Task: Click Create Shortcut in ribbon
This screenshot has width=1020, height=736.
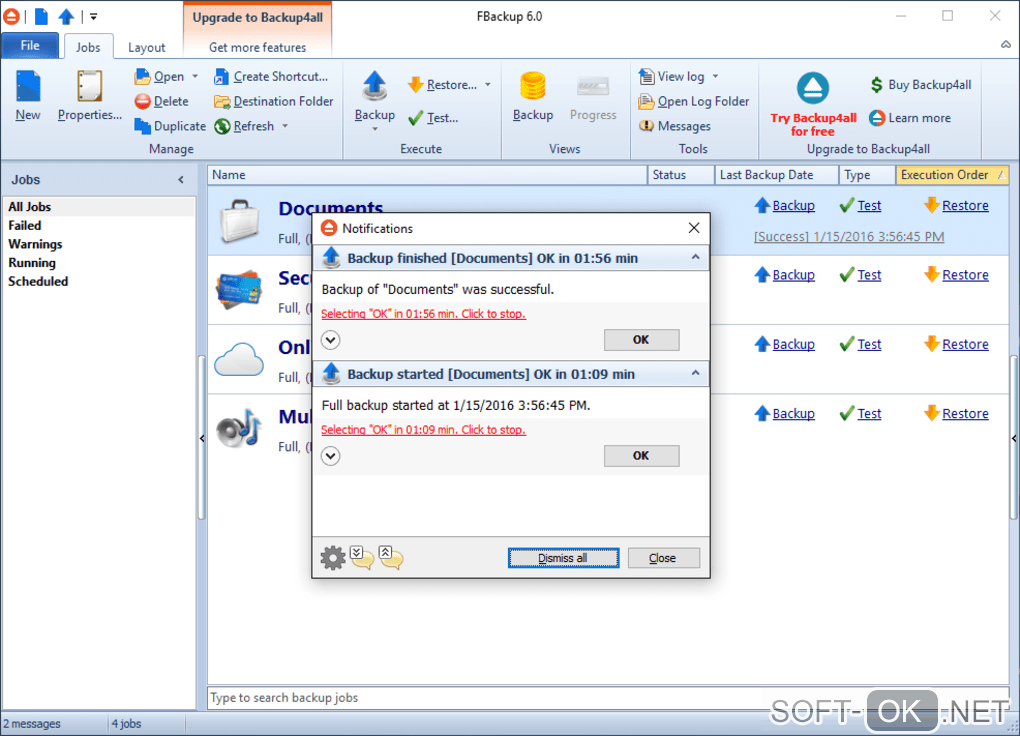Action: [271, 77]
